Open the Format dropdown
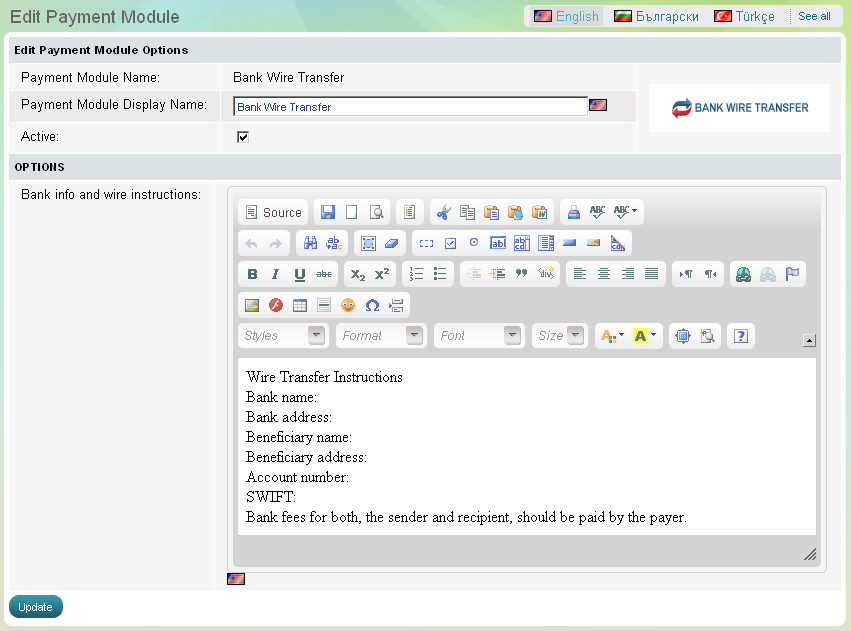Screen dimensions: 851x631 tap(381, 336)
